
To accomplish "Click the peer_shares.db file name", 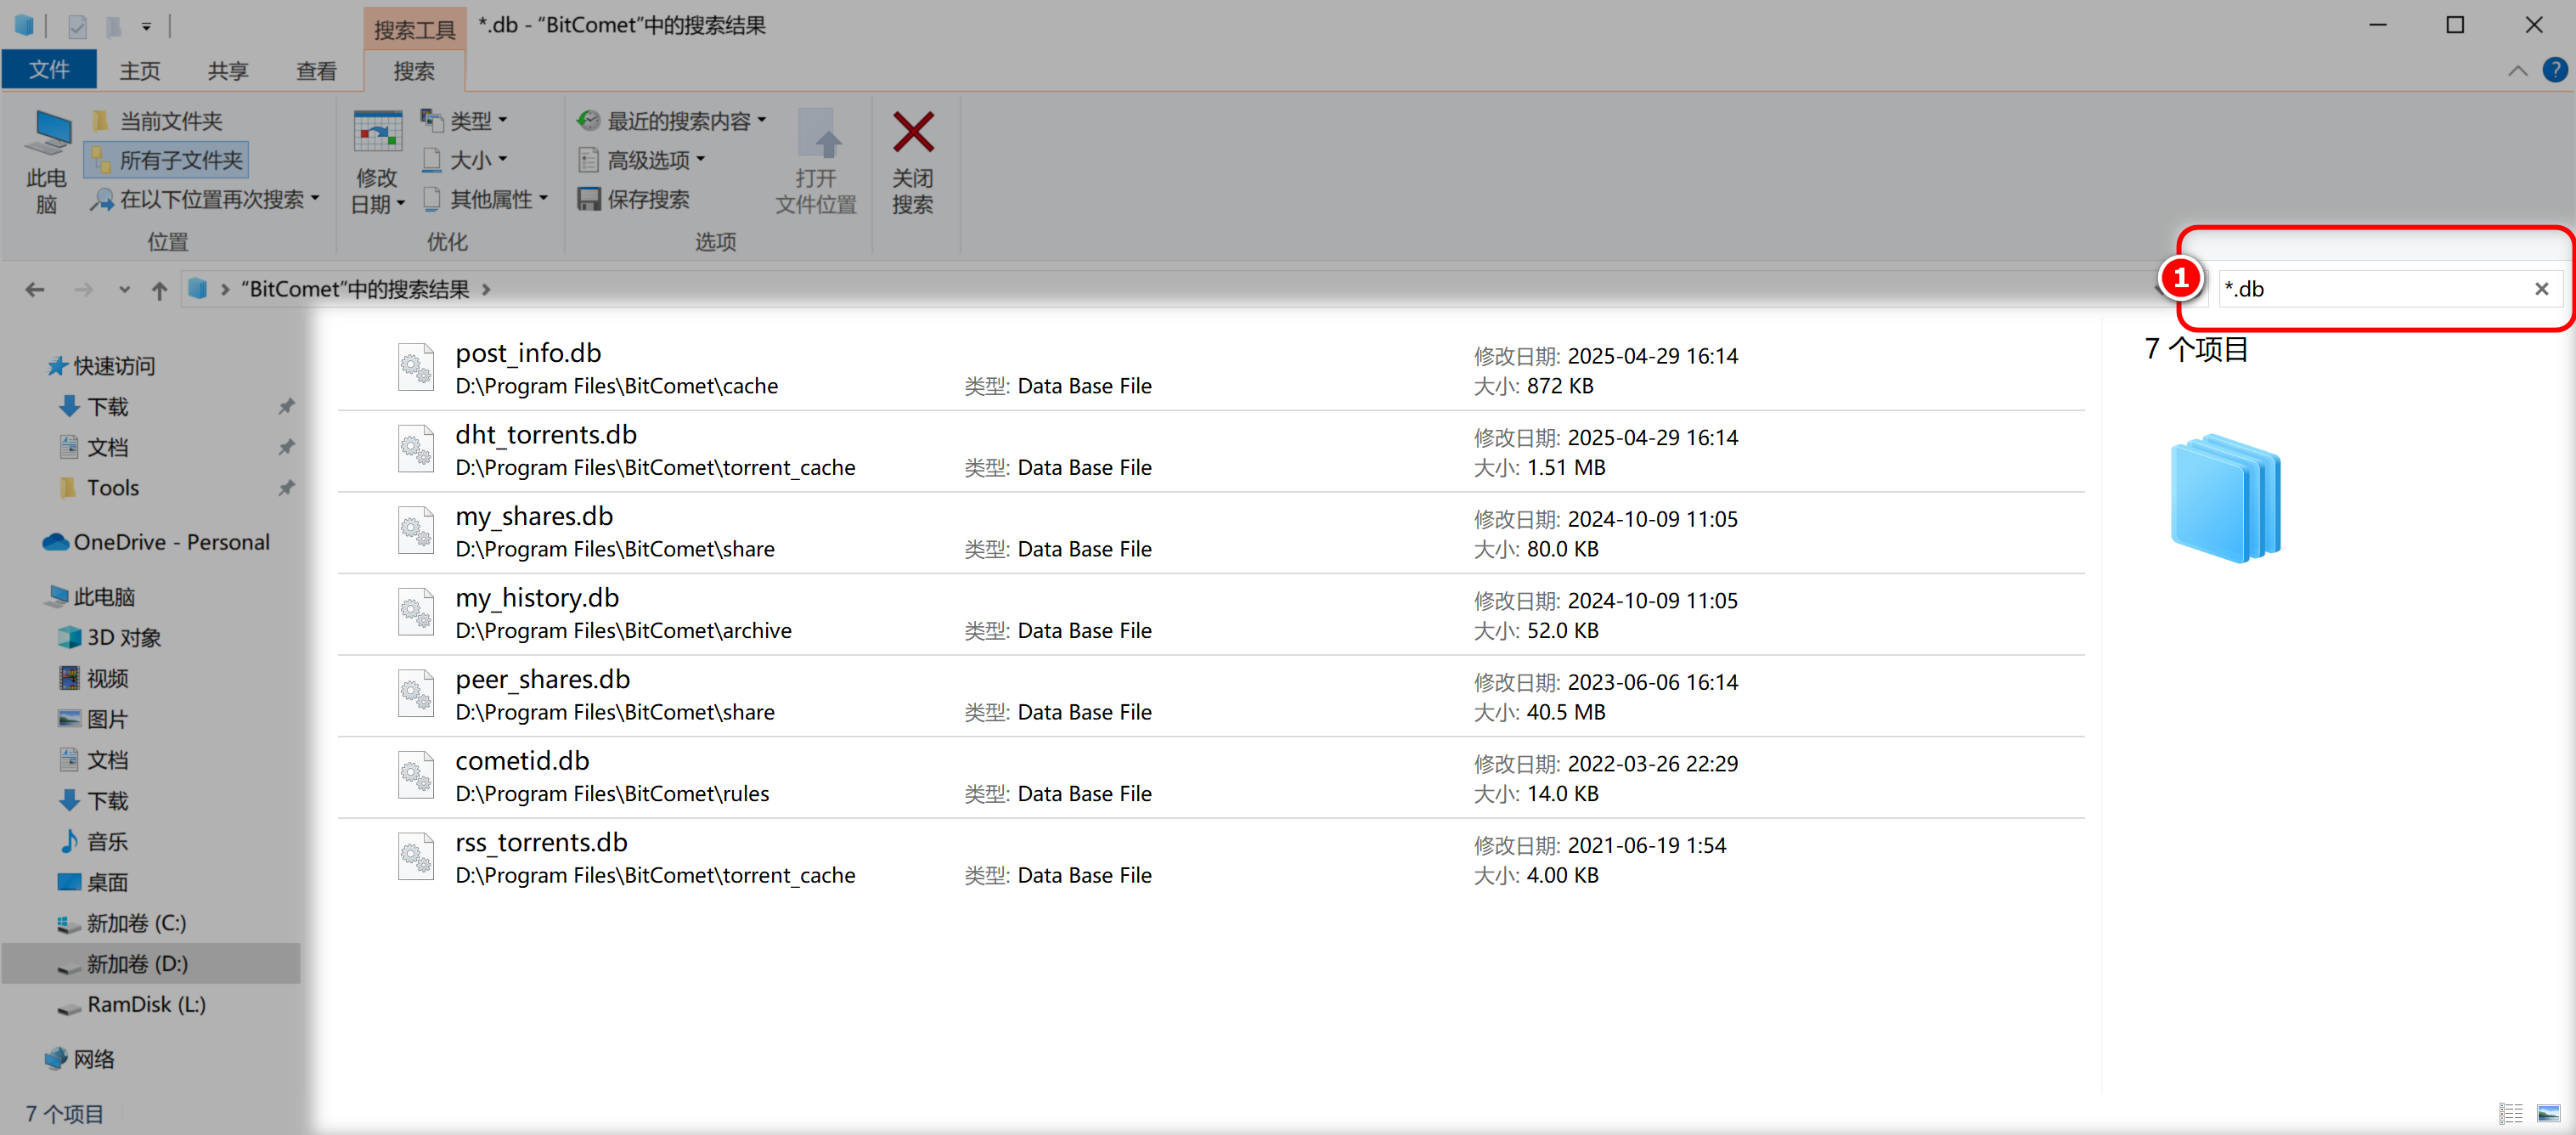I will tap(543, 680).
